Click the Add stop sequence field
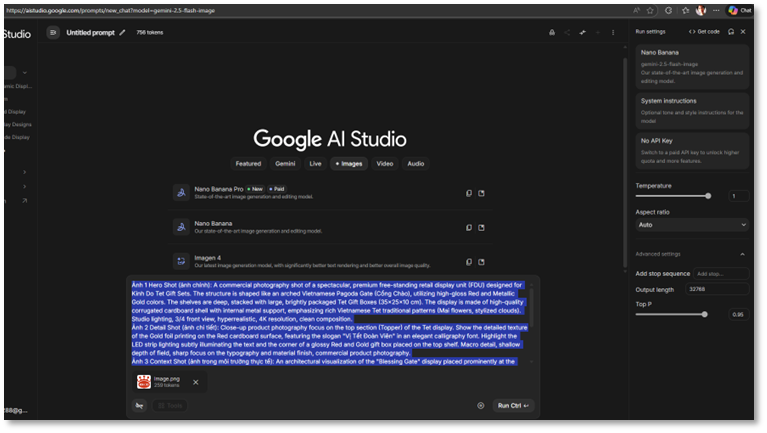This screenshot has height=433, width=767. pyautogui.click(x=720, y=273)
